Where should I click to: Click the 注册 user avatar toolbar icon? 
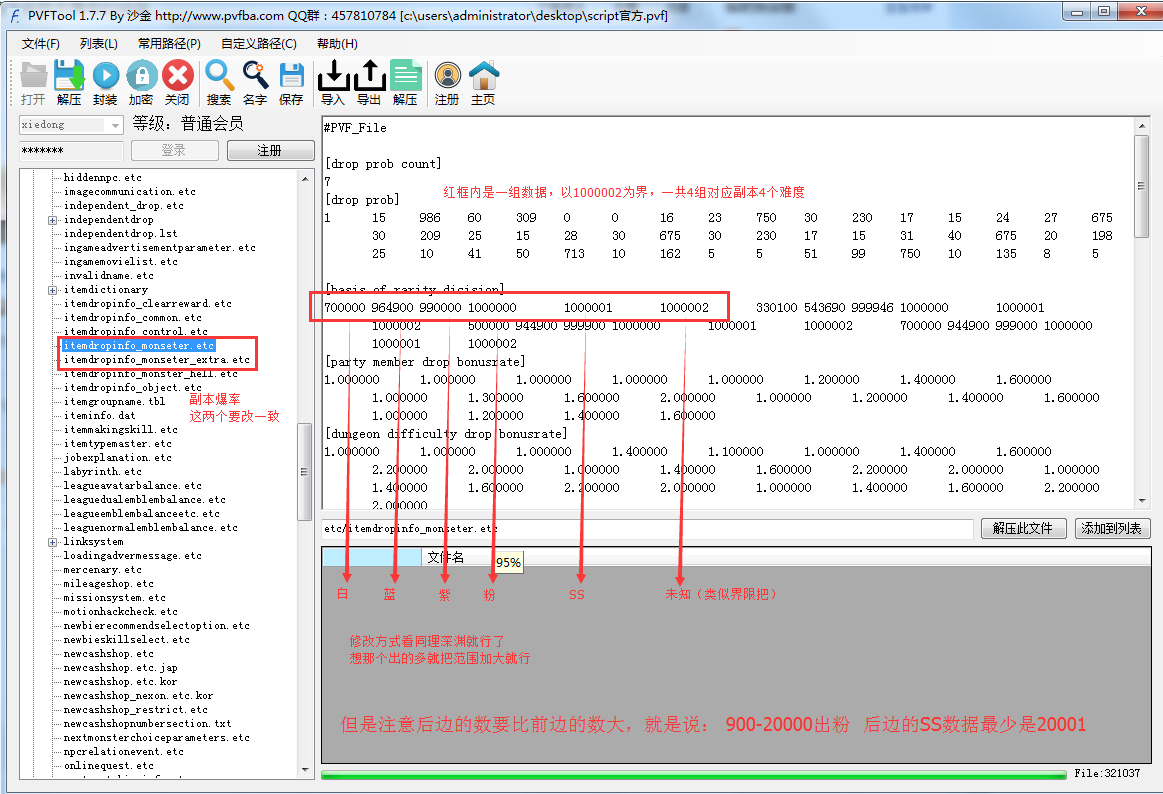pyautogui.click(x=447, y=76)
